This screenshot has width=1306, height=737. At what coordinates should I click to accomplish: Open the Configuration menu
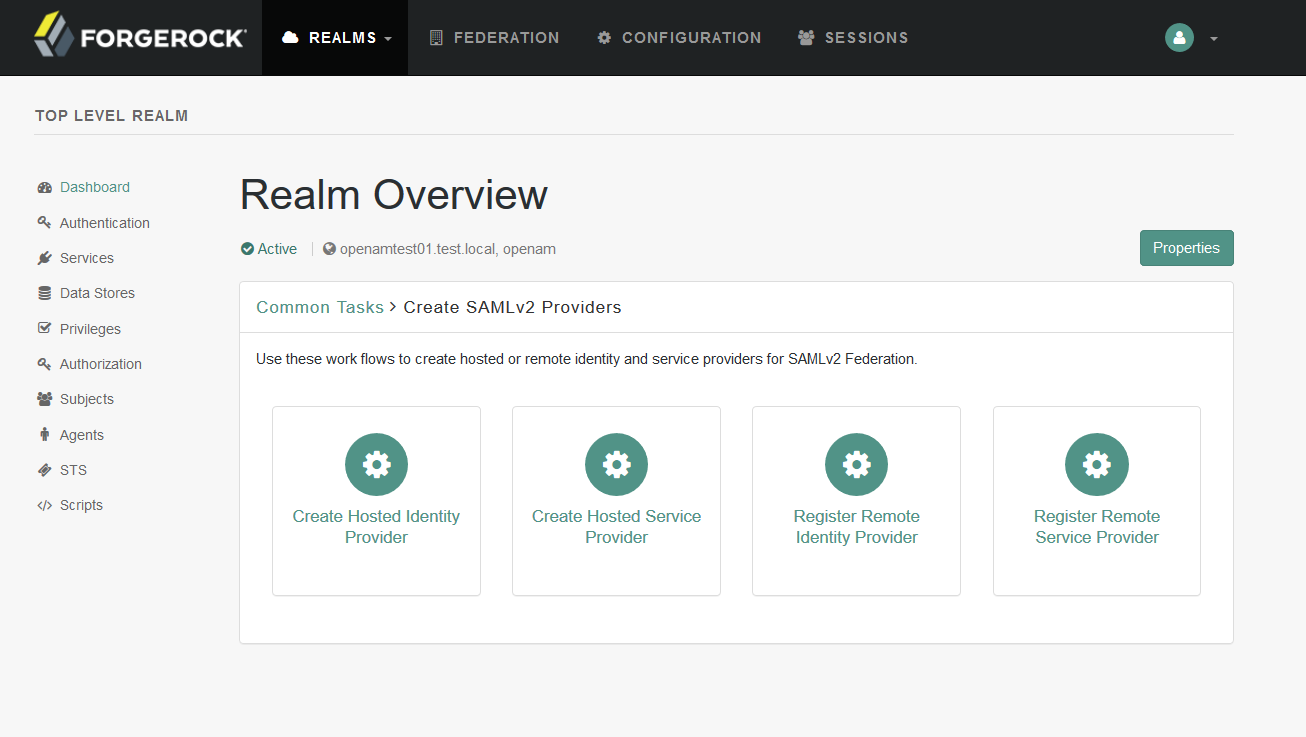coord(679,38)
